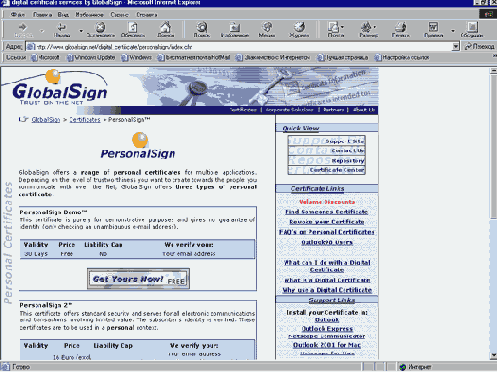Expand the address bar dropdown
This screenshot has height=372, width=497.
point(456,47)
